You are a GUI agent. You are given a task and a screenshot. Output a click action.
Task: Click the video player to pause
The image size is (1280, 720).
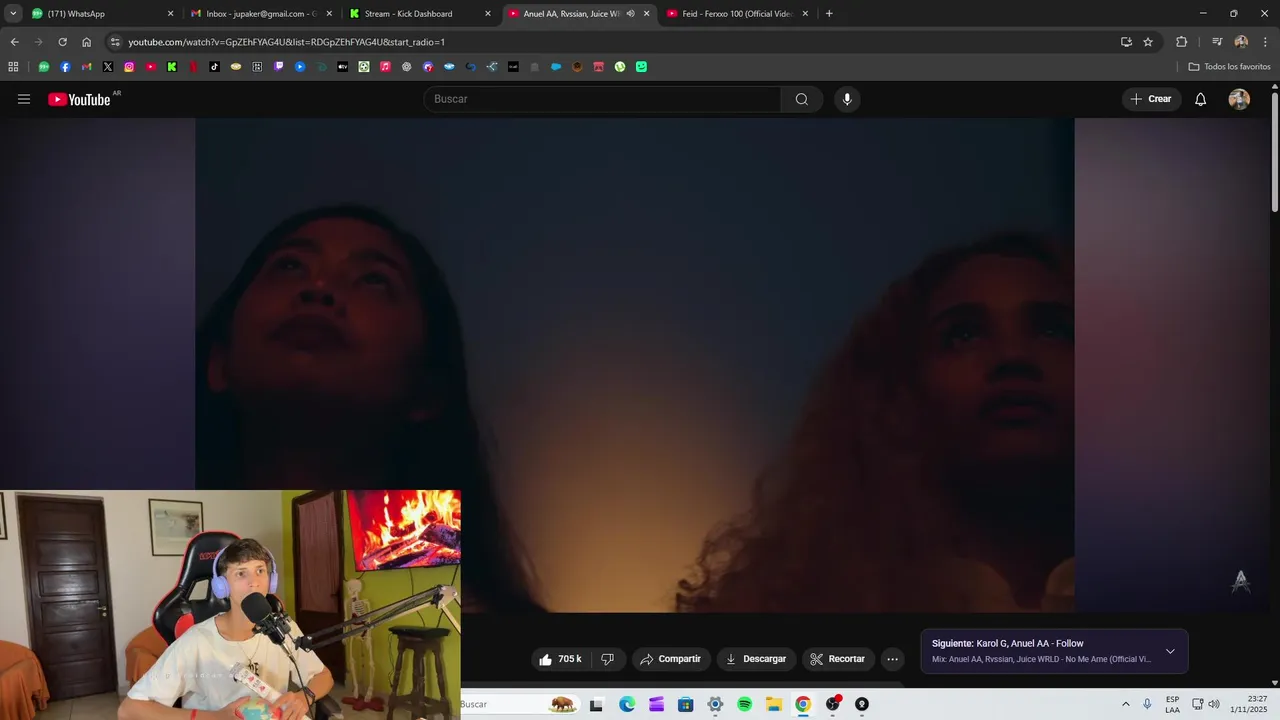click(x=634, y=365)
